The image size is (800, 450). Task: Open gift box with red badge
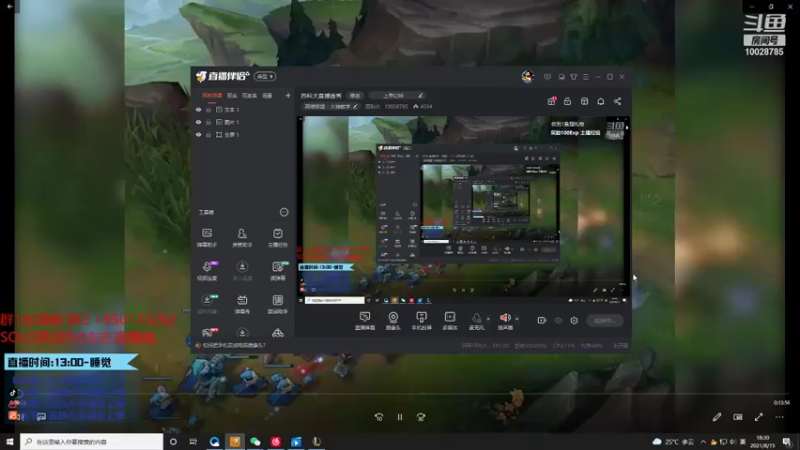point(552,101)
